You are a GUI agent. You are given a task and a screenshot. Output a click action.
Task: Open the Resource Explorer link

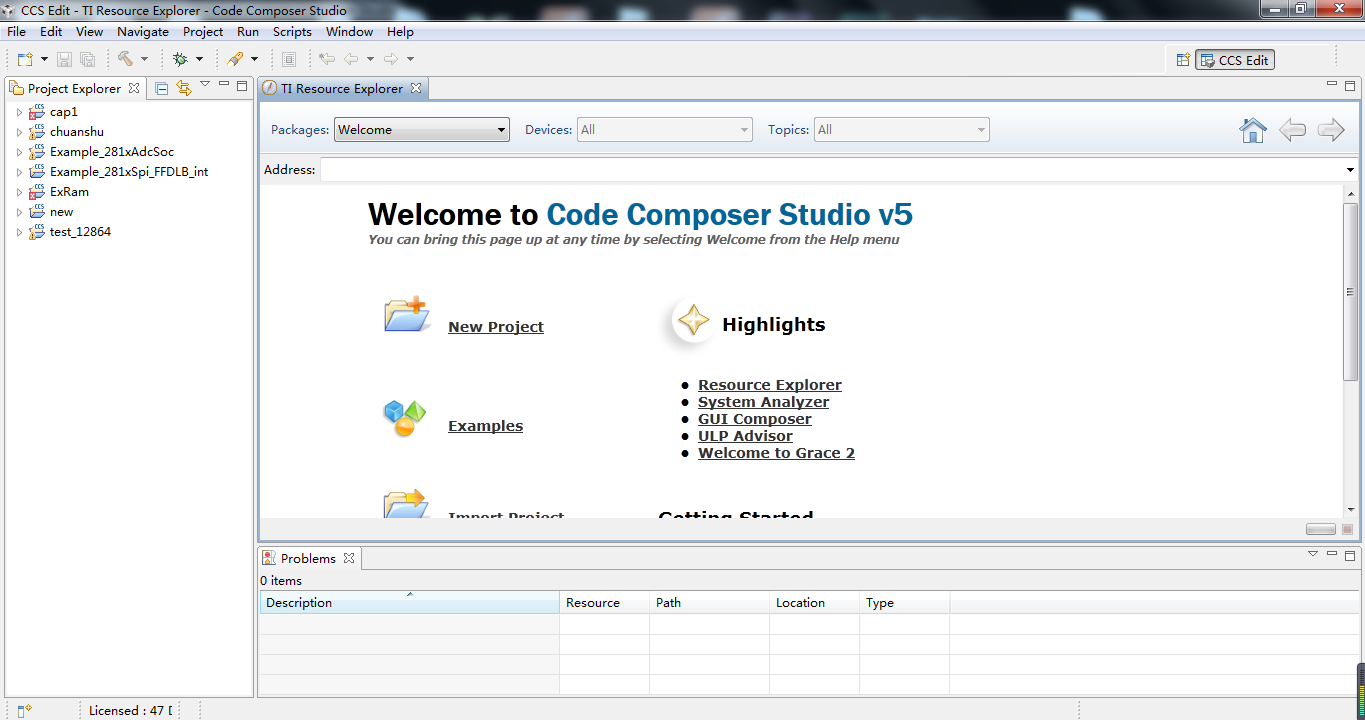pyautogui.click(x=769, y=385)
